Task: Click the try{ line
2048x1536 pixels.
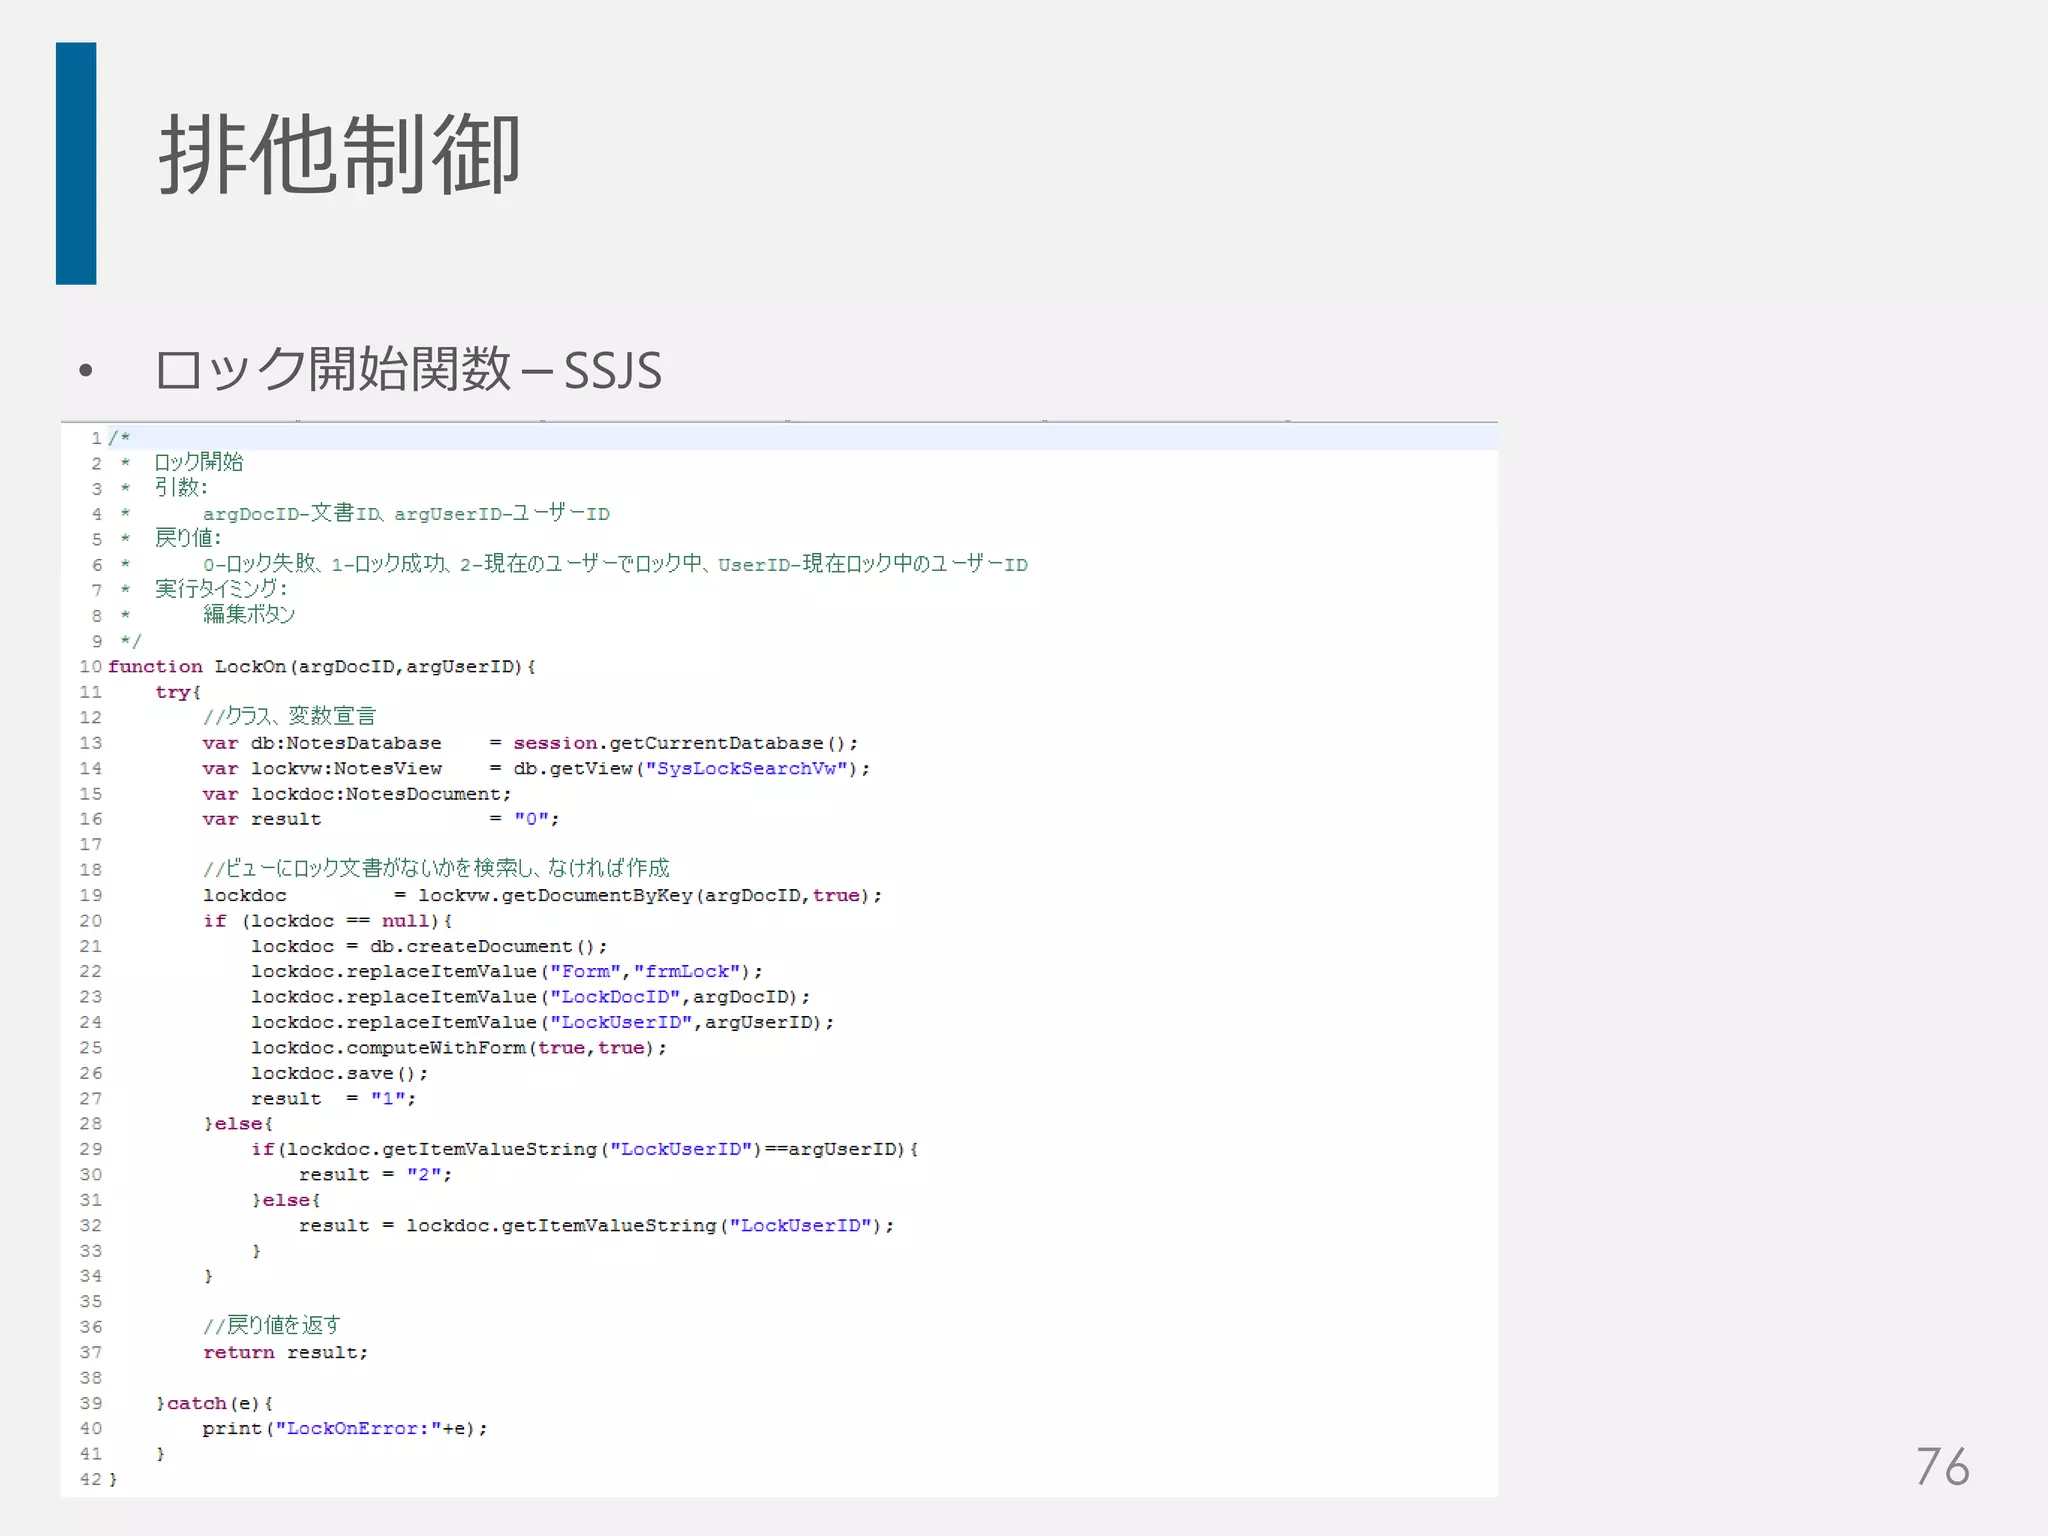Action: tap(178, 692)
